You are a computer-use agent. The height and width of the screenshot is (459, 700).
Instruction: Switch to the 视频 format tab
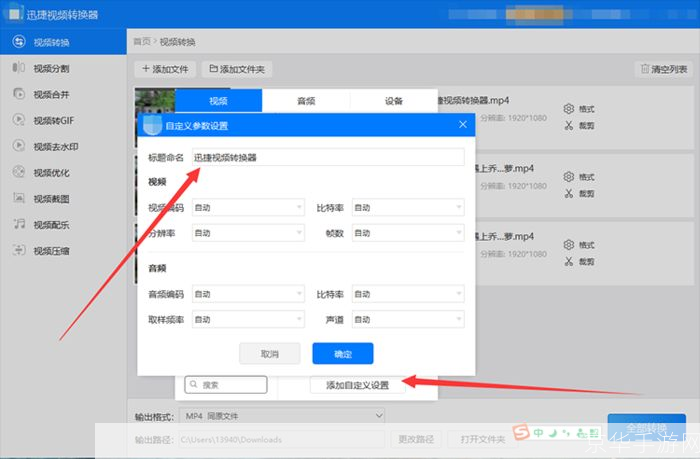point(218,101)
